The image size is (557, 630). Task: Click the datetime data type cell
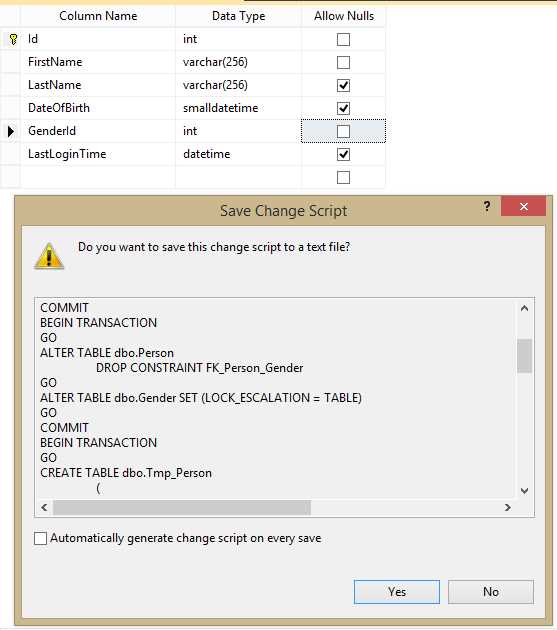239,154
